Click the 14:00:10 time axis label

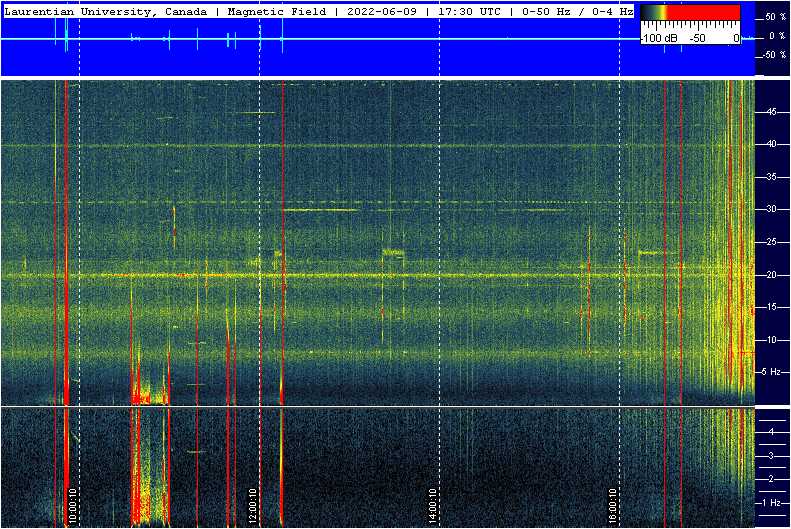(433, 505)
